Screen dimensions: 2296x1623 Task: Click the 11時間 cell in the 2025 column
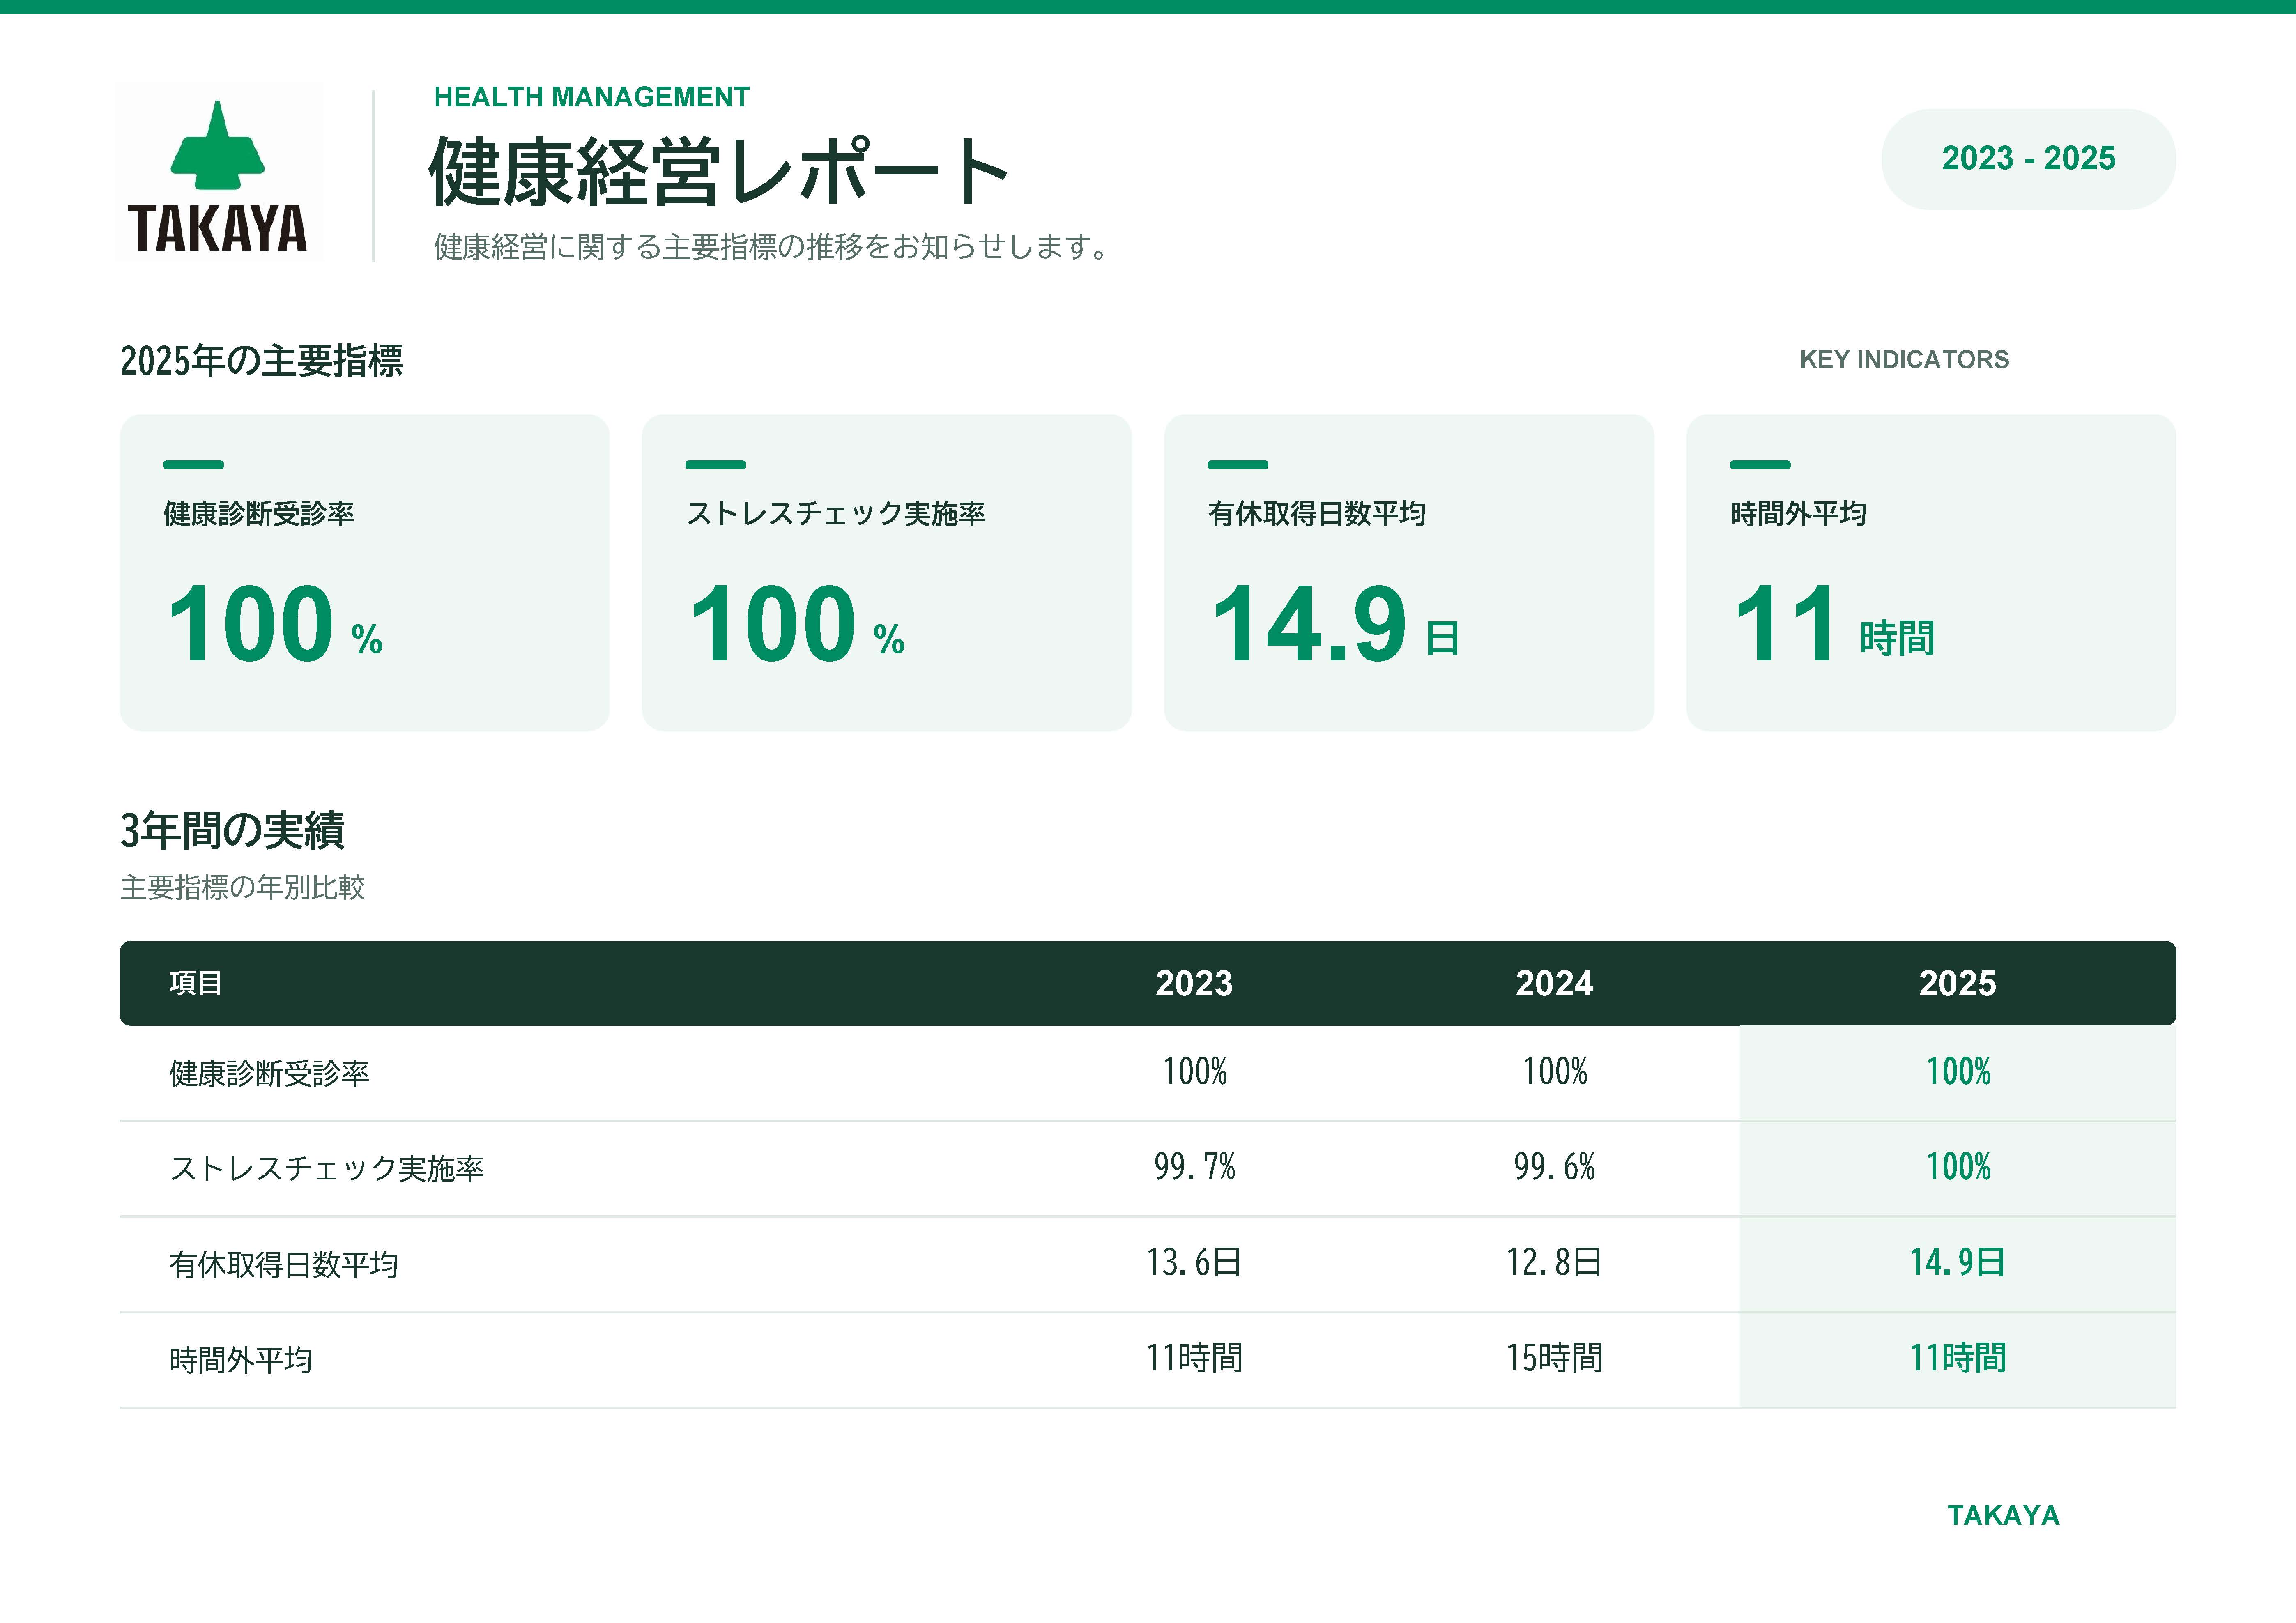1957,1358
